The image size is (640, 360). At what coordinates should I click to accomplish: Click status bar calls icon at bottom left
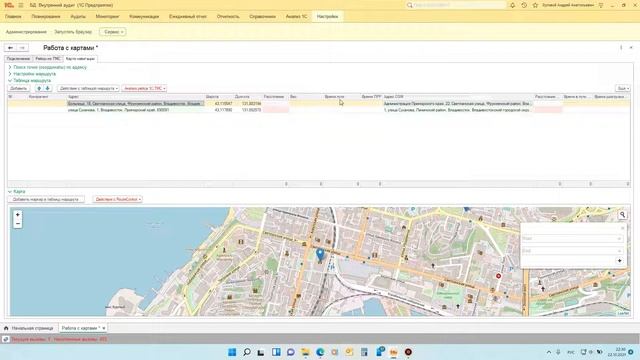tap(6, 339)
